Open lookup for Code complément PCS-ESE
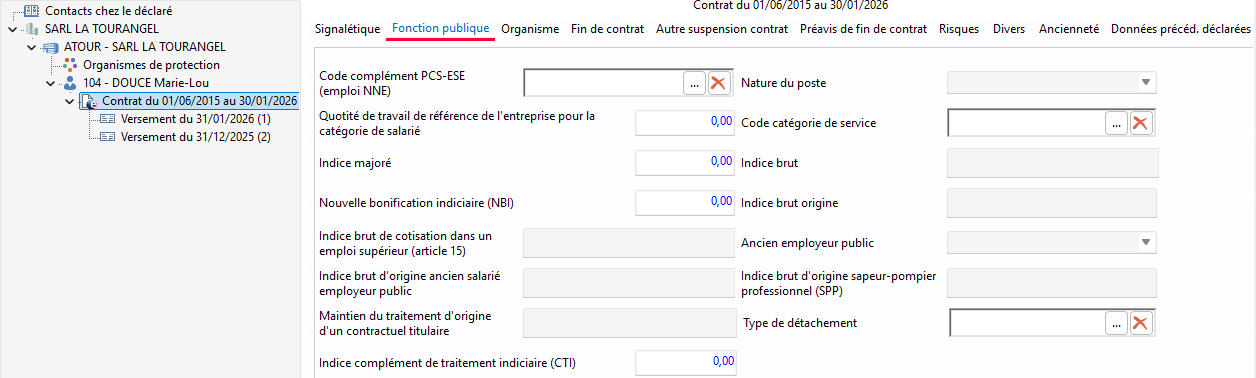This screenshot has height=378, width=1256. tap(695, 83)
